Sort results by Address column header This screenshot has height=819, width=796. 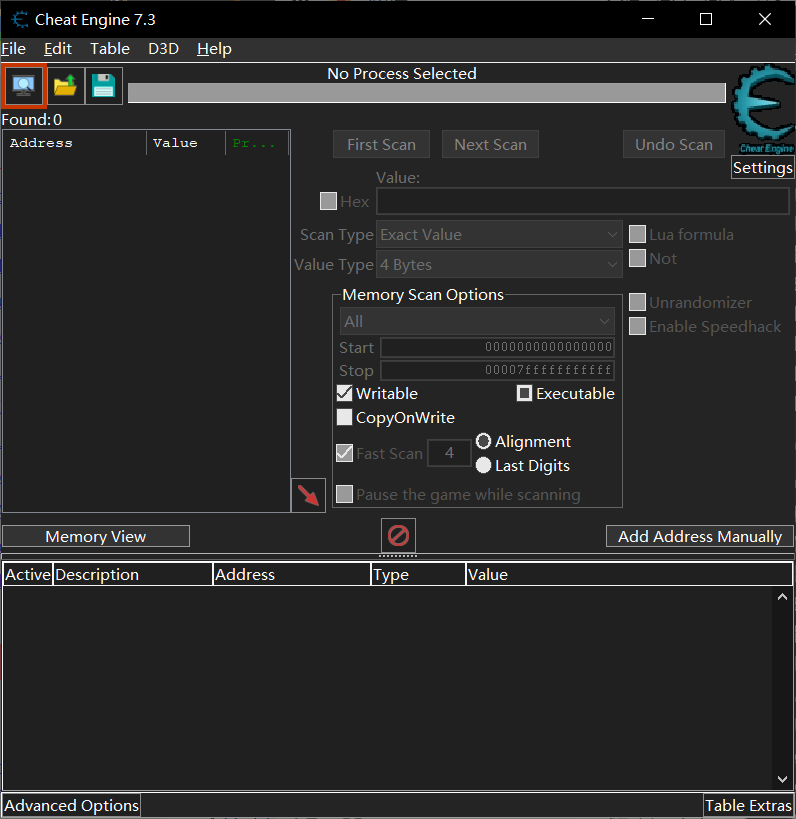pos(75,143)
